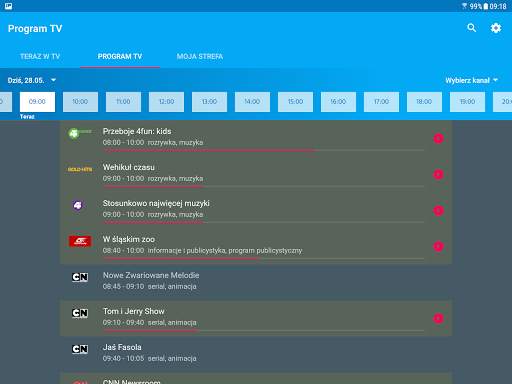This screenshot has height=384, width=512.
Task: Tap the 4fun Kids channel logo
Action: point(80,133)
